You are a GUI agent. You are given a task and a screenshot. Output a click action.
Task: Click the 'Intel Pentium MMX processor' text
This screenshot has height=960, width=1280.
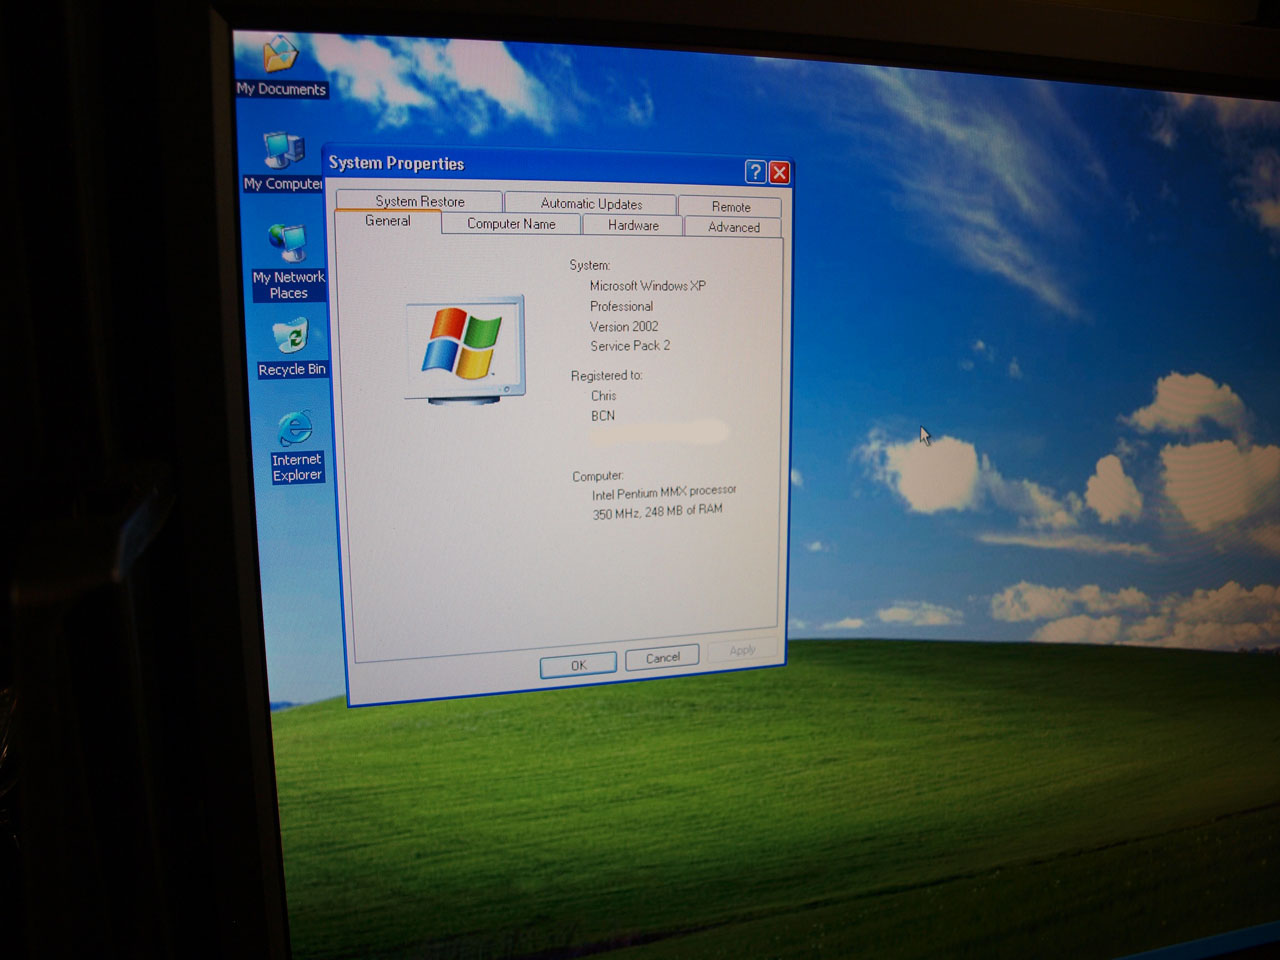664,493
